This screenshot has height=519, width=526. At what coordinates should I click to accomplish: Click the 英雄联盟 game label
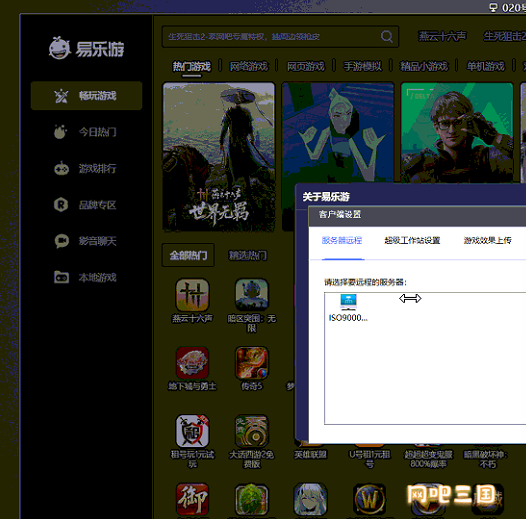[x=310, y=455]
